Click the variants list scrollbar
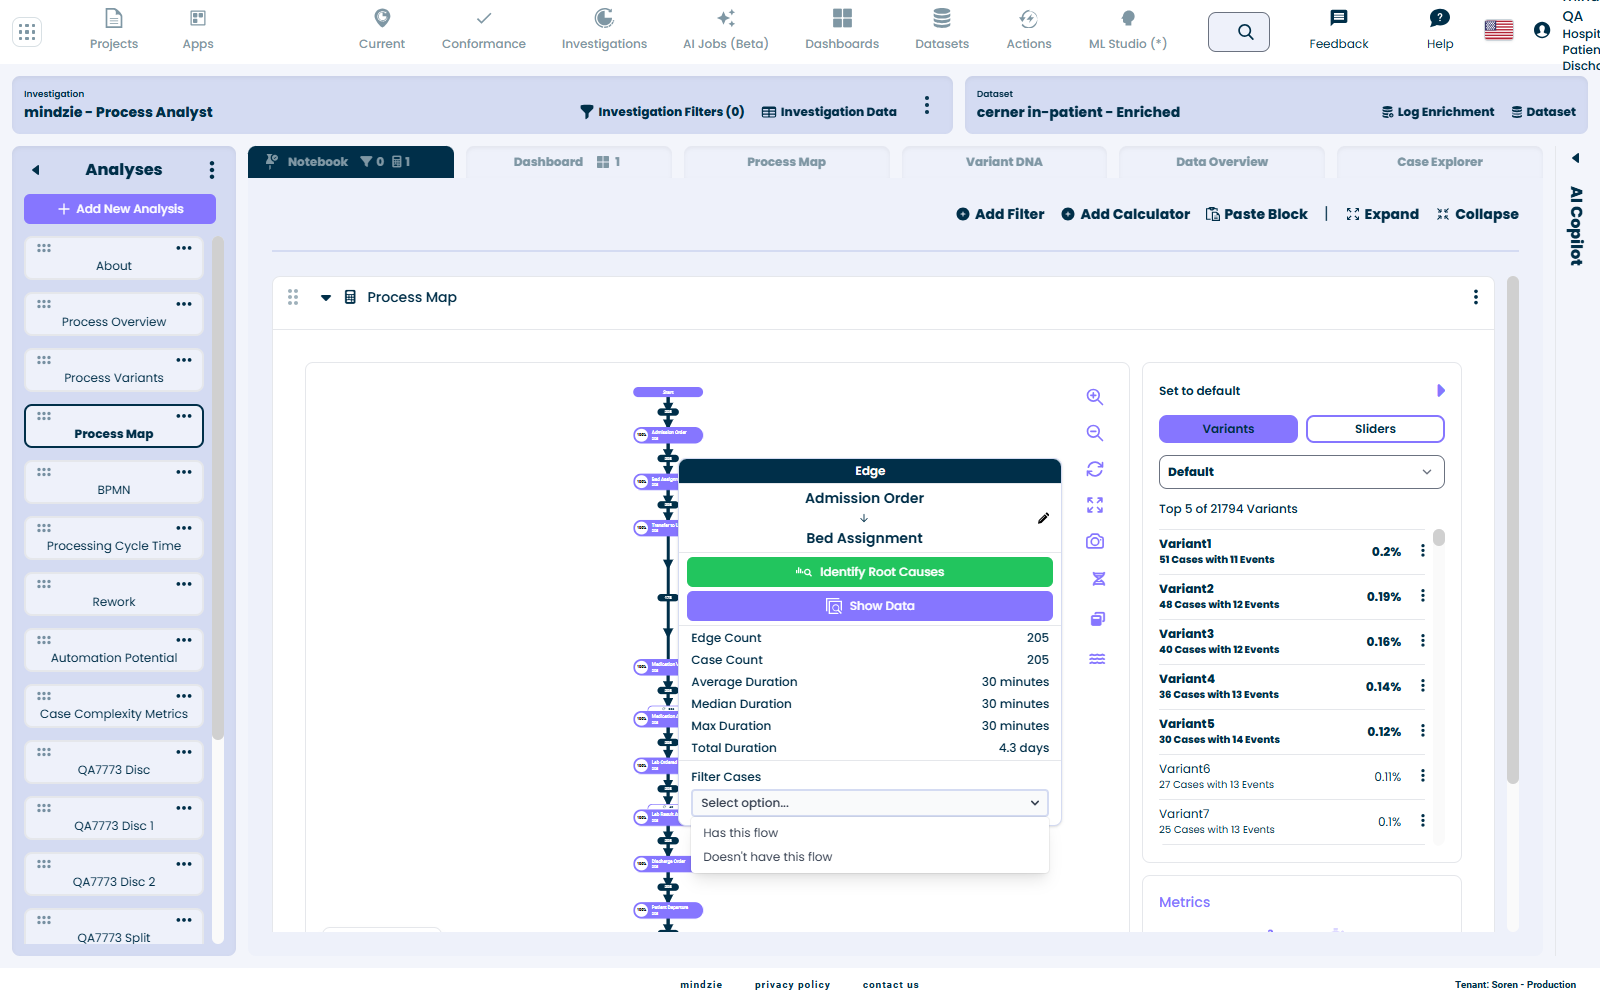1600x1000 pixels. pos(1439,538)
